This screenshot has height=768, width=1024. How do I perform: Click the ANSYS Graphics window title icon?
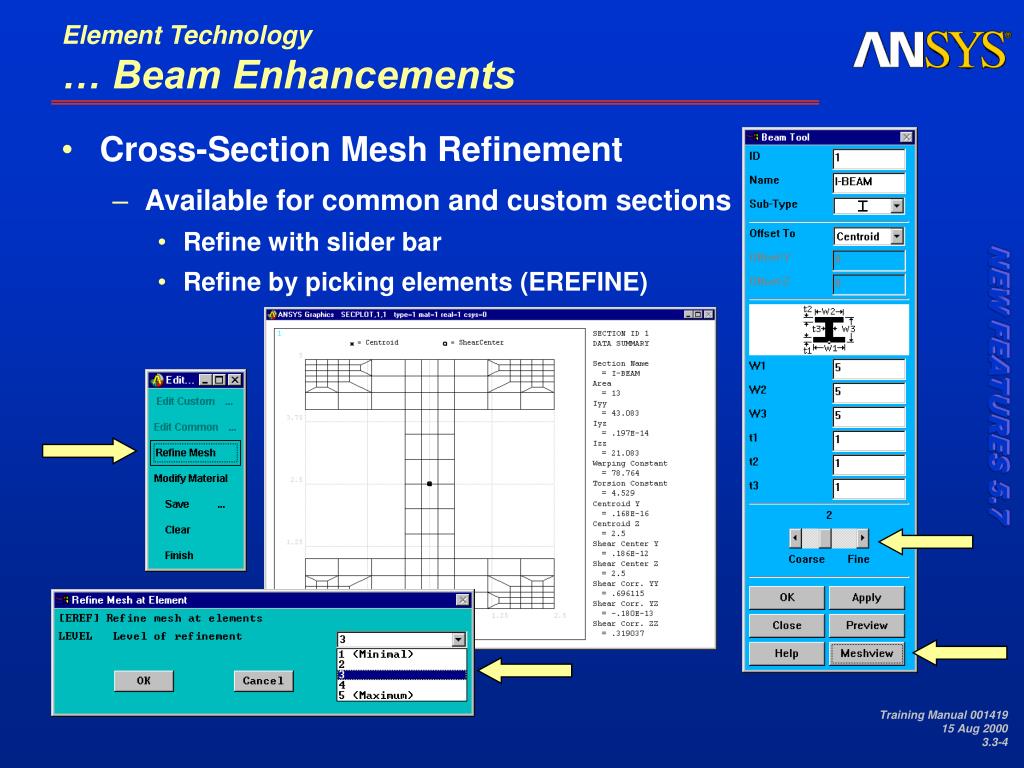(272, 315)
